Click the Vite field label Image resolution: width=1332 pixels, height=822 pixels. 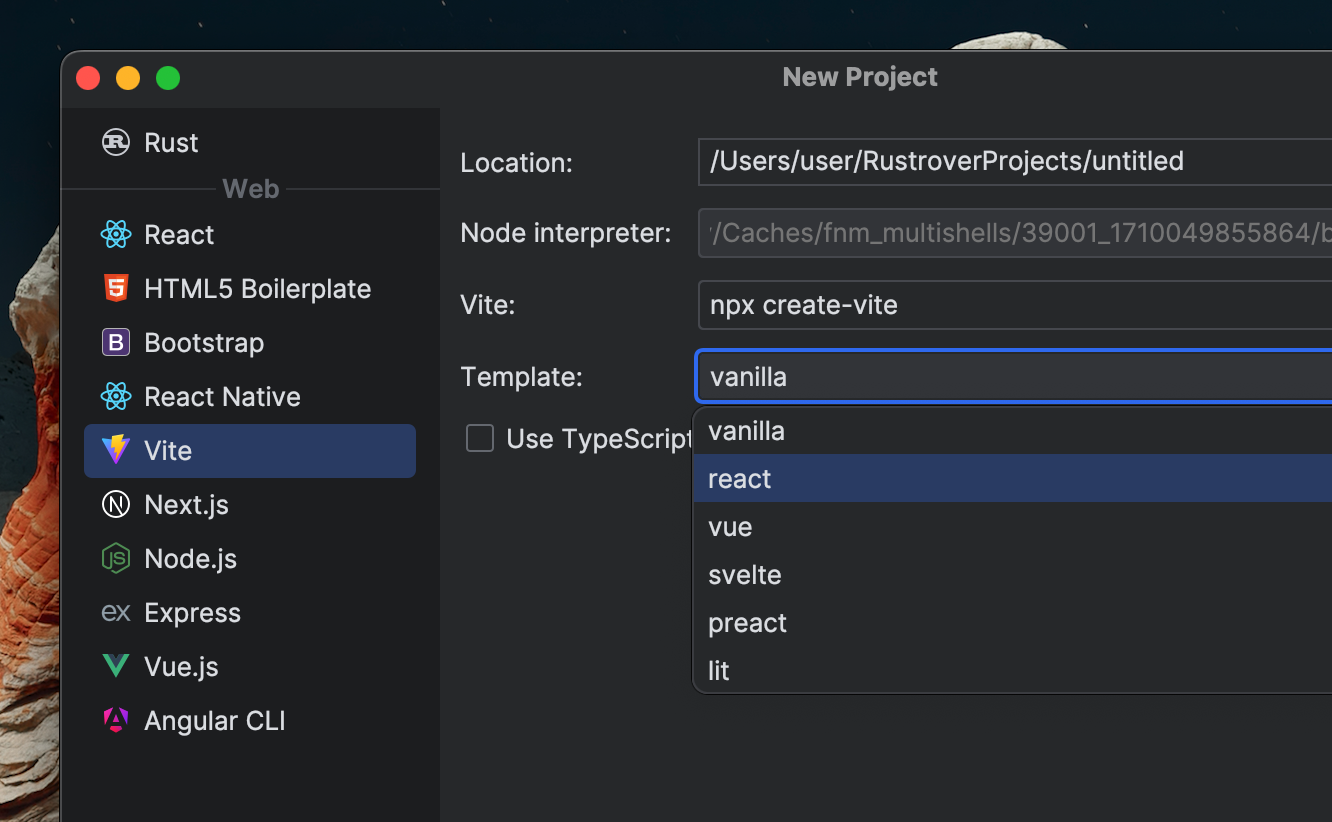488,305
